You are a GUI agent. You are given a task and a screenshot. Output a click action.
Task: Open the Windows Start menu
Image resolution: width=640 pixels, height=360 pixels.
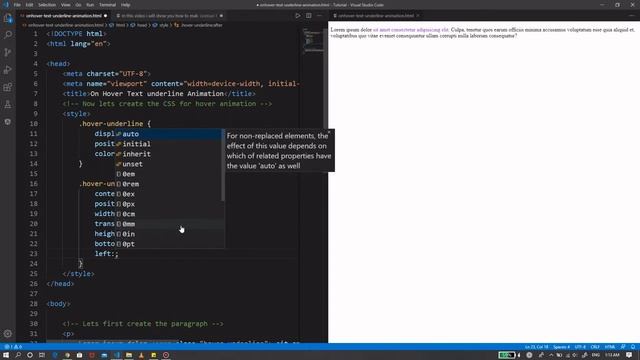coord(6,356)
